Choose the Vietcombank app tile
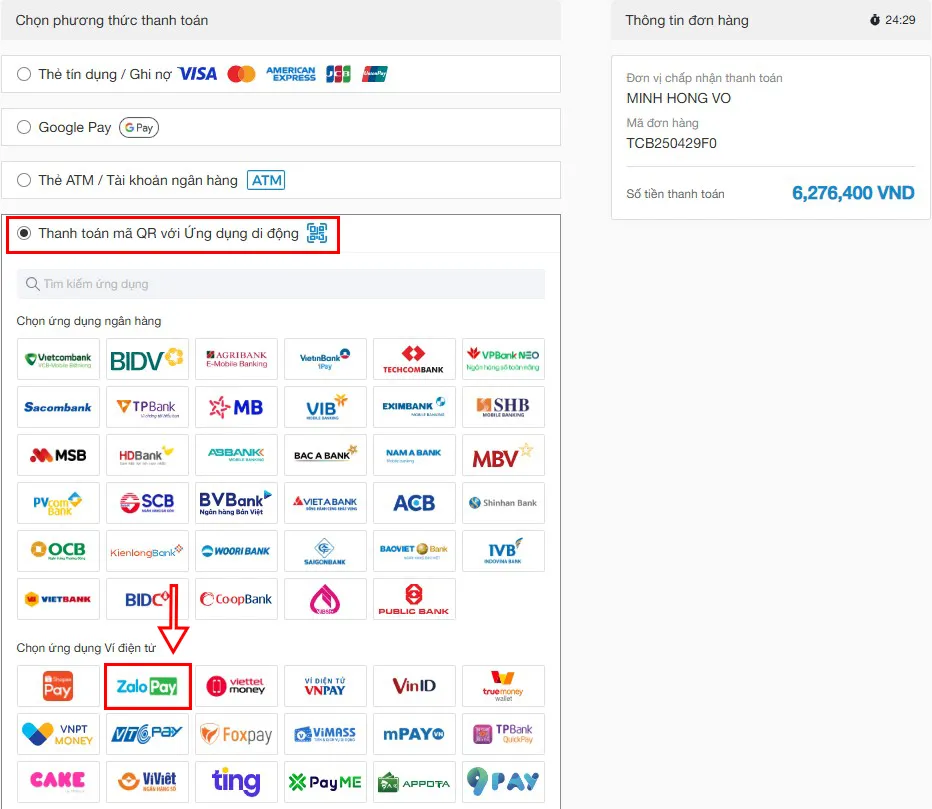Image resolution: width=932 pixels, height=809 pixels. pos(58,359)
